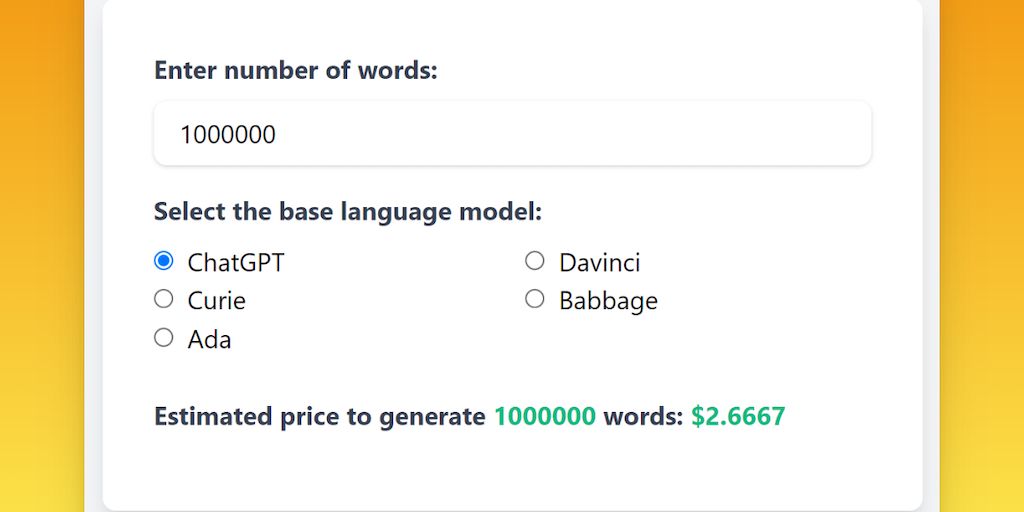Click the 1000000 value inside the input box
The height and width of the screenshot is (512, 1024).
[228, 134]
